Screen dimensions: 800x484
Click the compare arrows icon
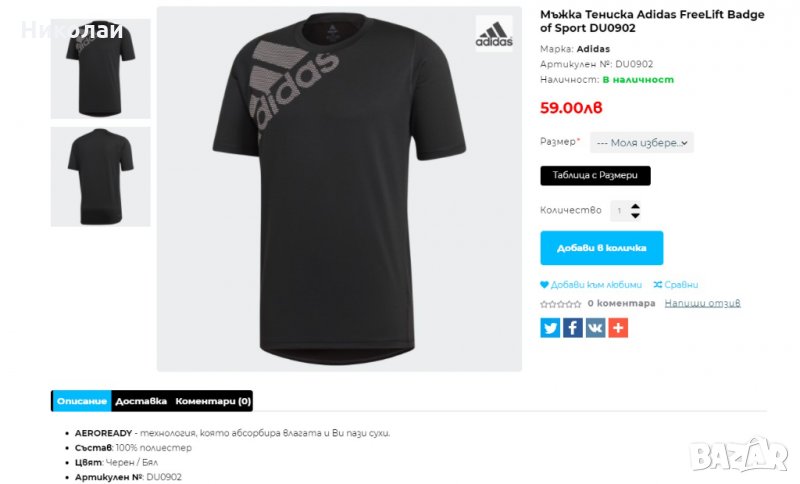[x=658, y=285]
